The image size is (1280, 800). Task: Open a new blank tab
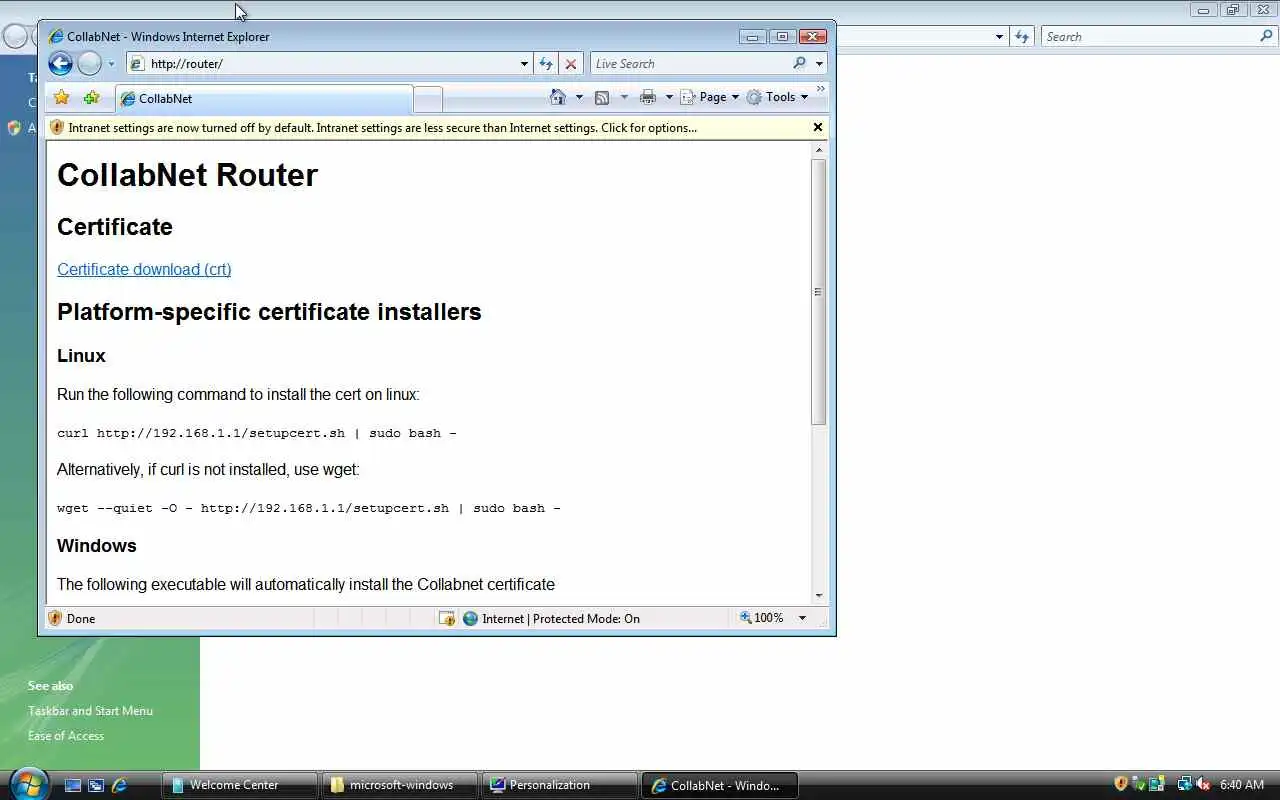[428, 99]
